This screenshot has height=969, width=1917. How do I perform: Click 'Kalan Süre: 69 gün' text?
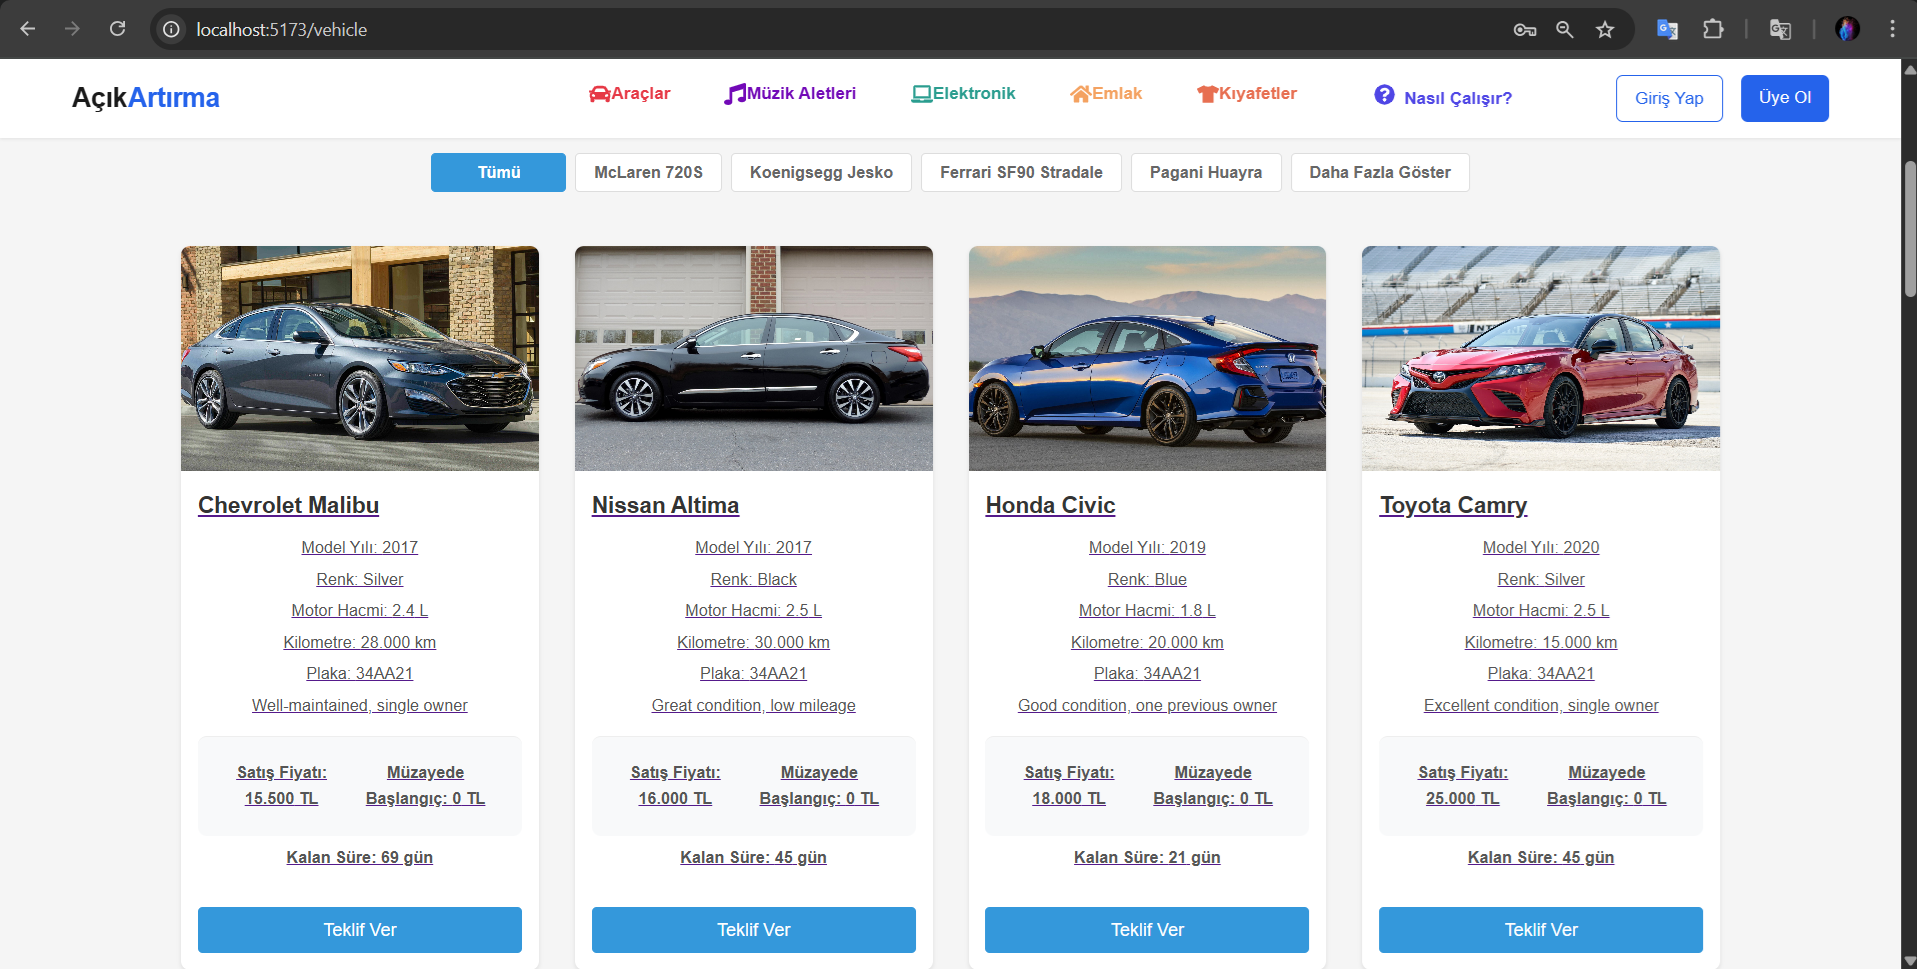click(360, 857)
